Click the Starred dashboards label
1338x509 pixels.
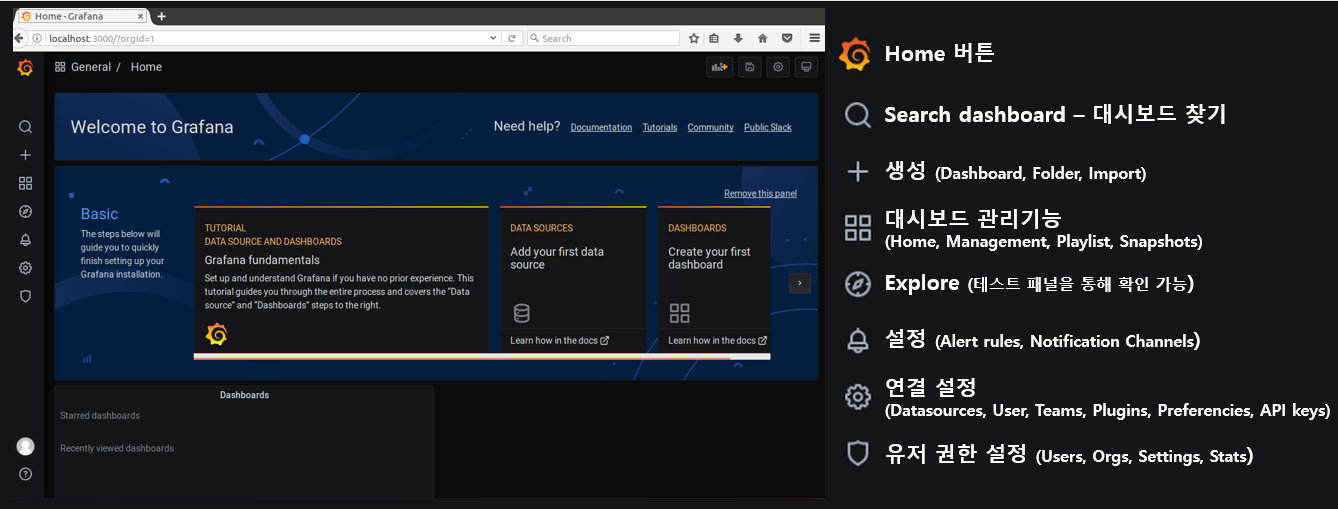[100, 416]
